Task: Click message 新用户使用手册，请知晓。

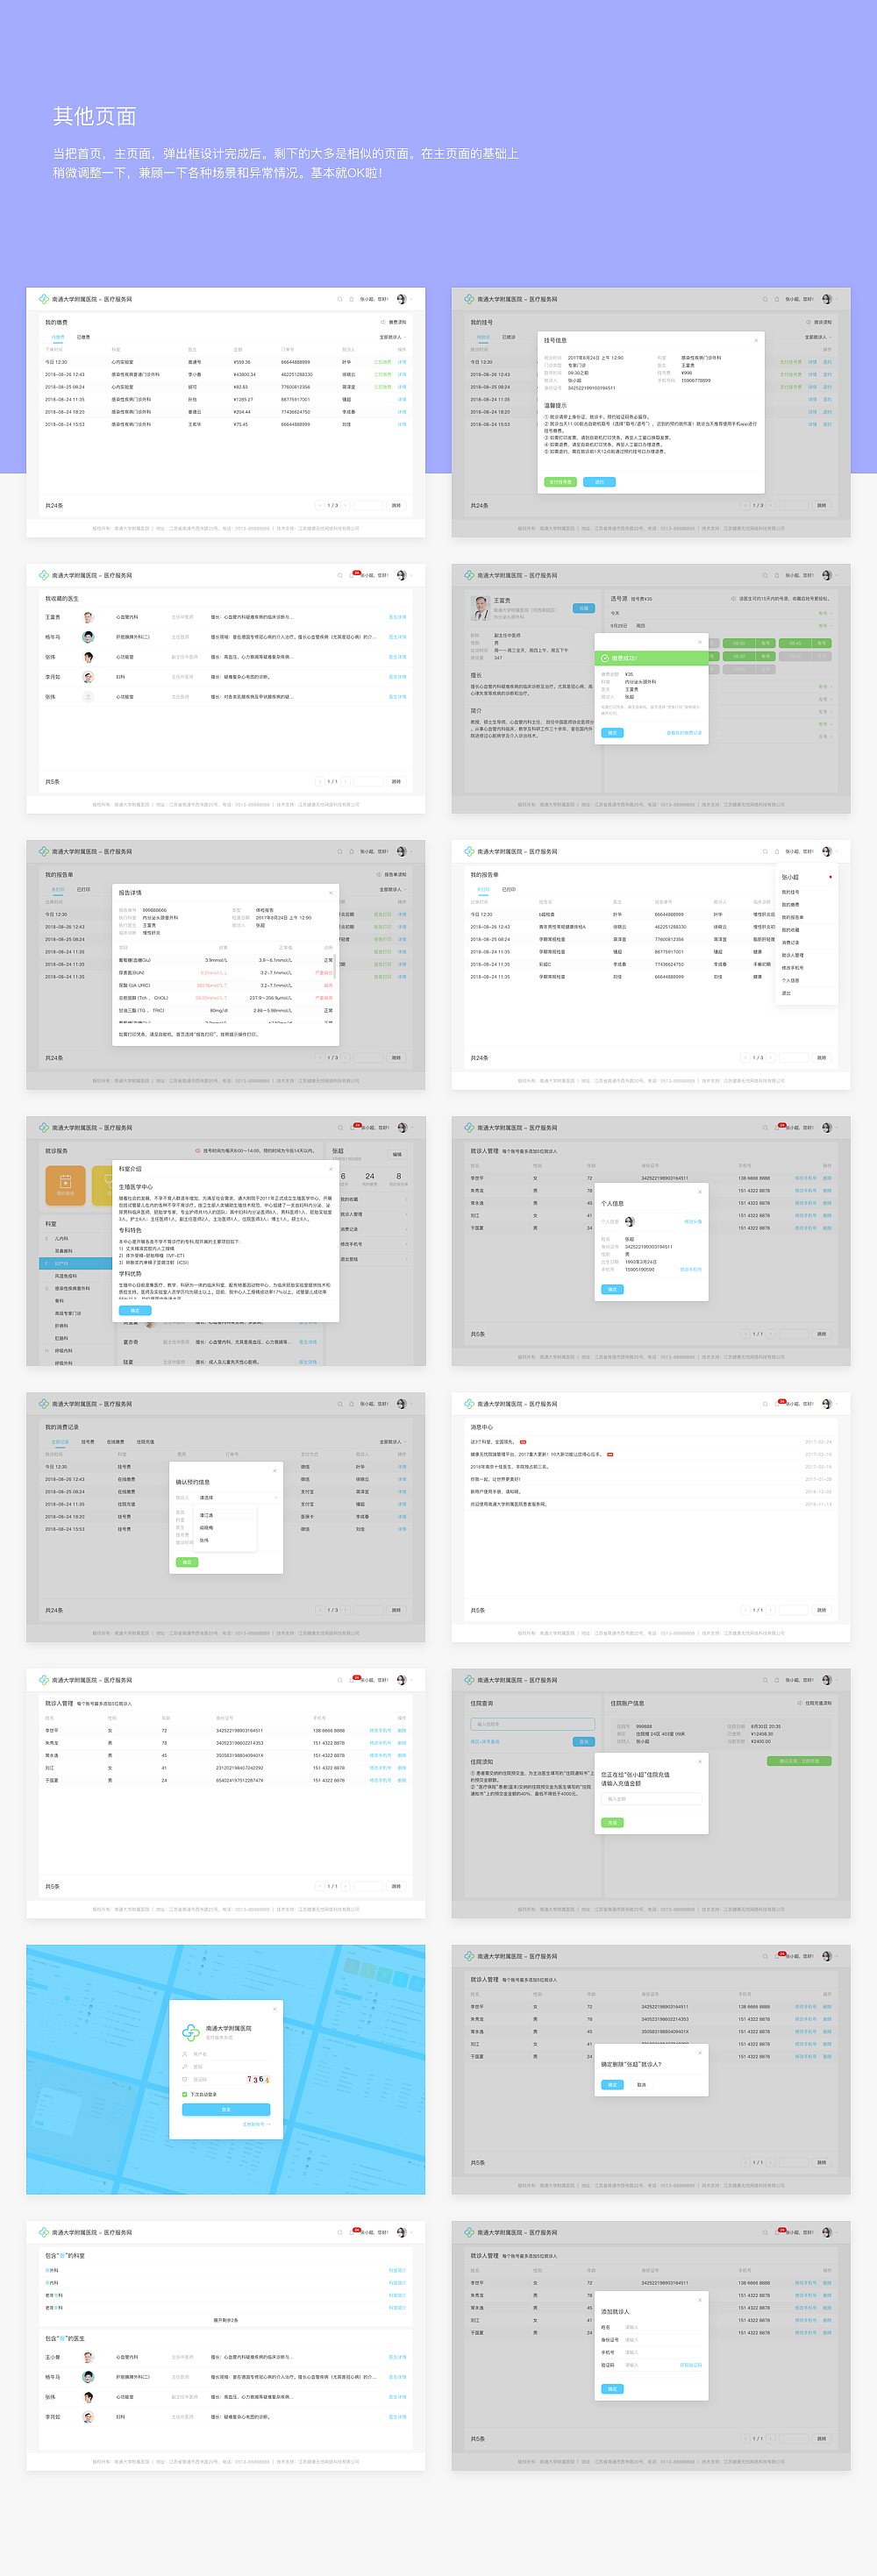Action: 496,1491
